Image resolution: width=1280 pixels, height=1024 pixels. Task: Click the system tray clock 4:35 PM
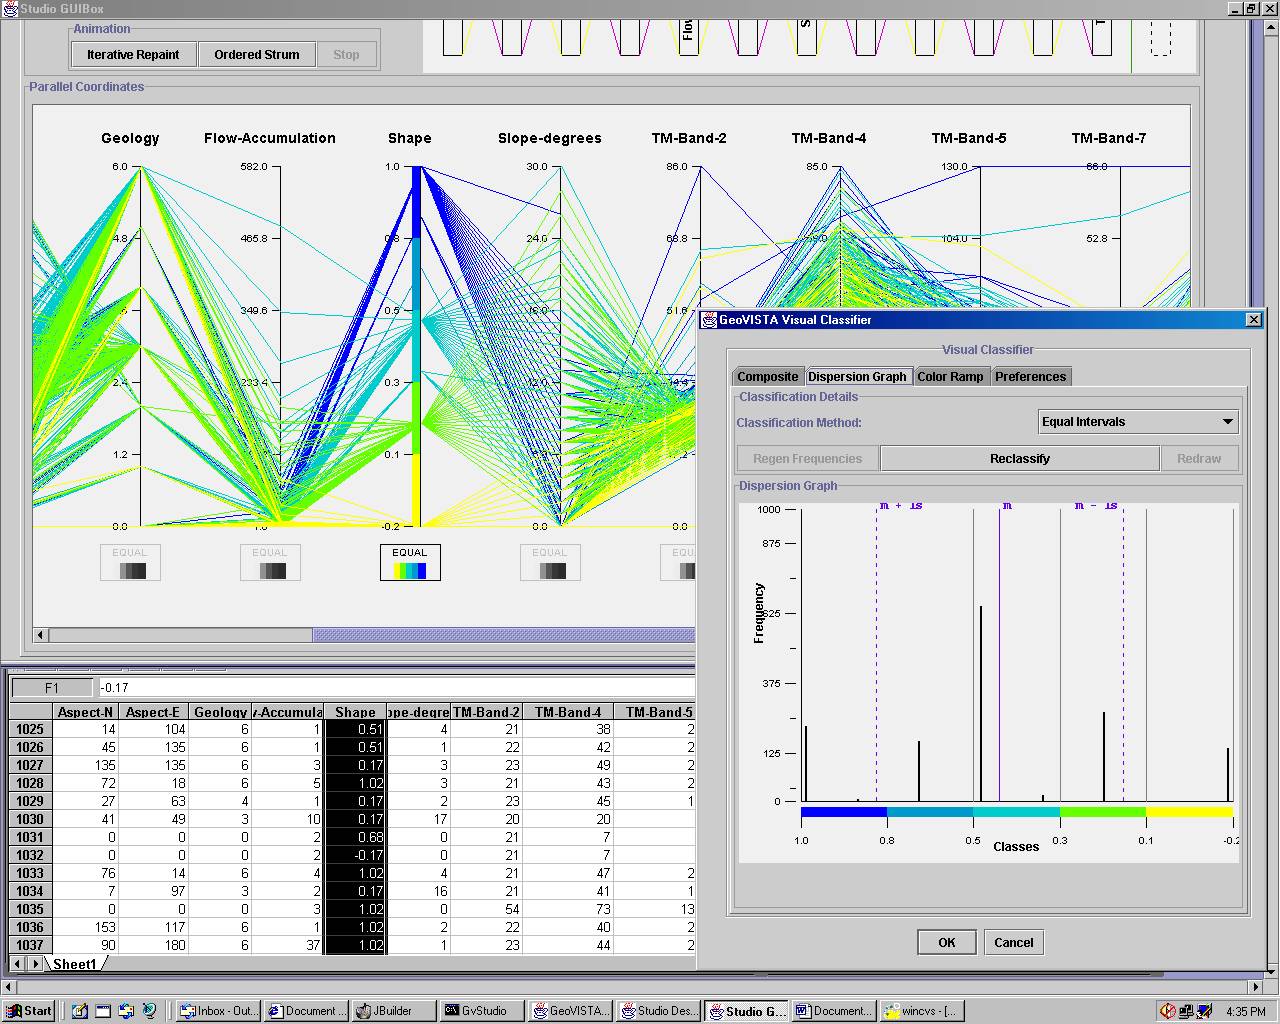(x=1245, y=1011)
